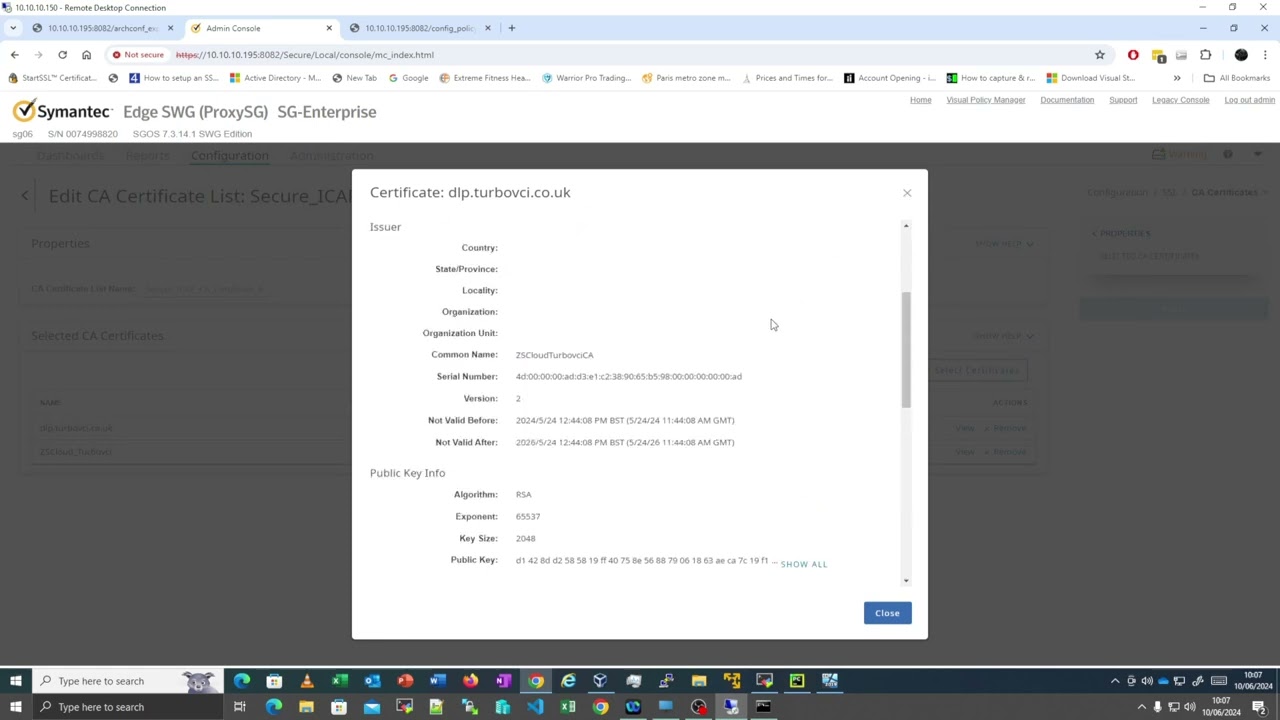Open the Active Directory bookmark

pos(275,78)
